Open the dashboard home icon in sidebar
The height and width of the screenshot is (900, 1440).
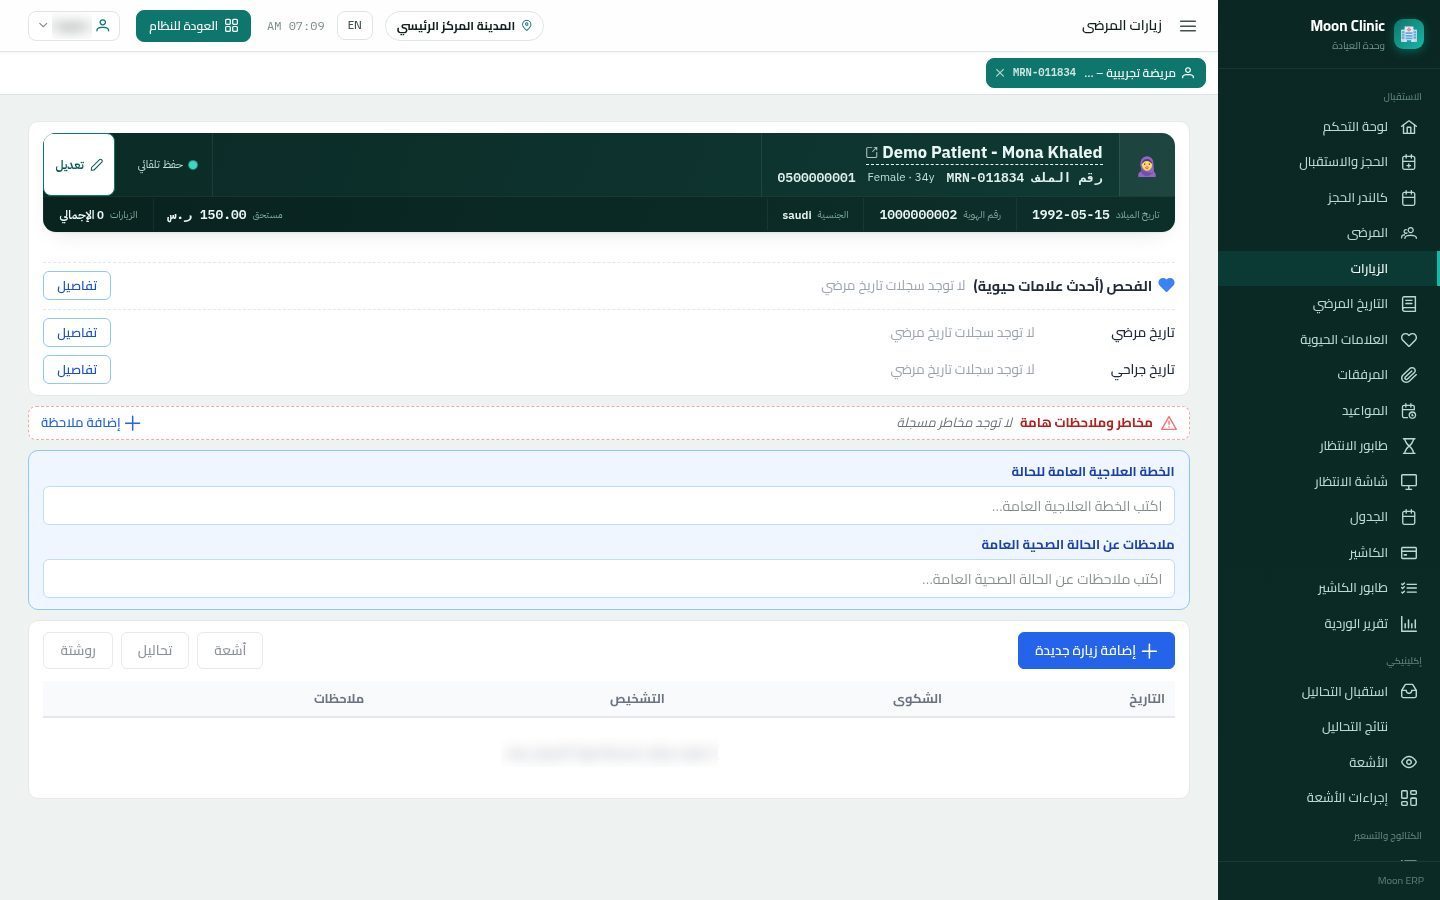pos(1409,127)
